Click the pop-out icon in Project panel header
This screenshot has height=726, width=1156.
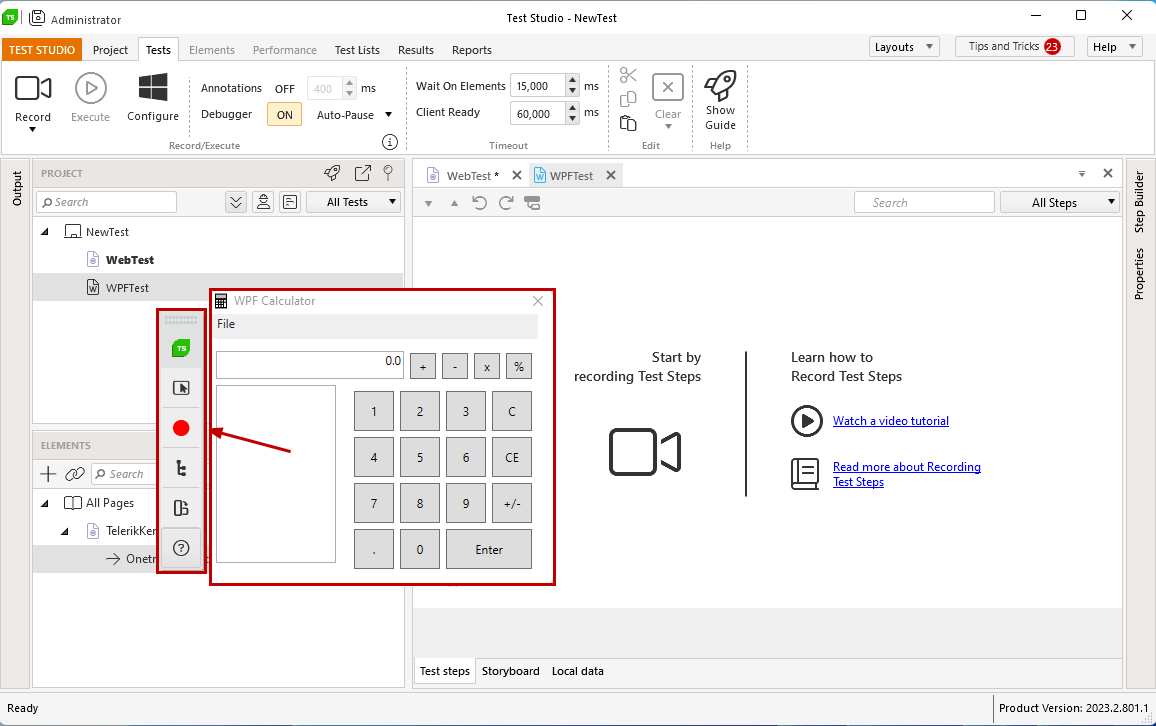coord(363,173)
